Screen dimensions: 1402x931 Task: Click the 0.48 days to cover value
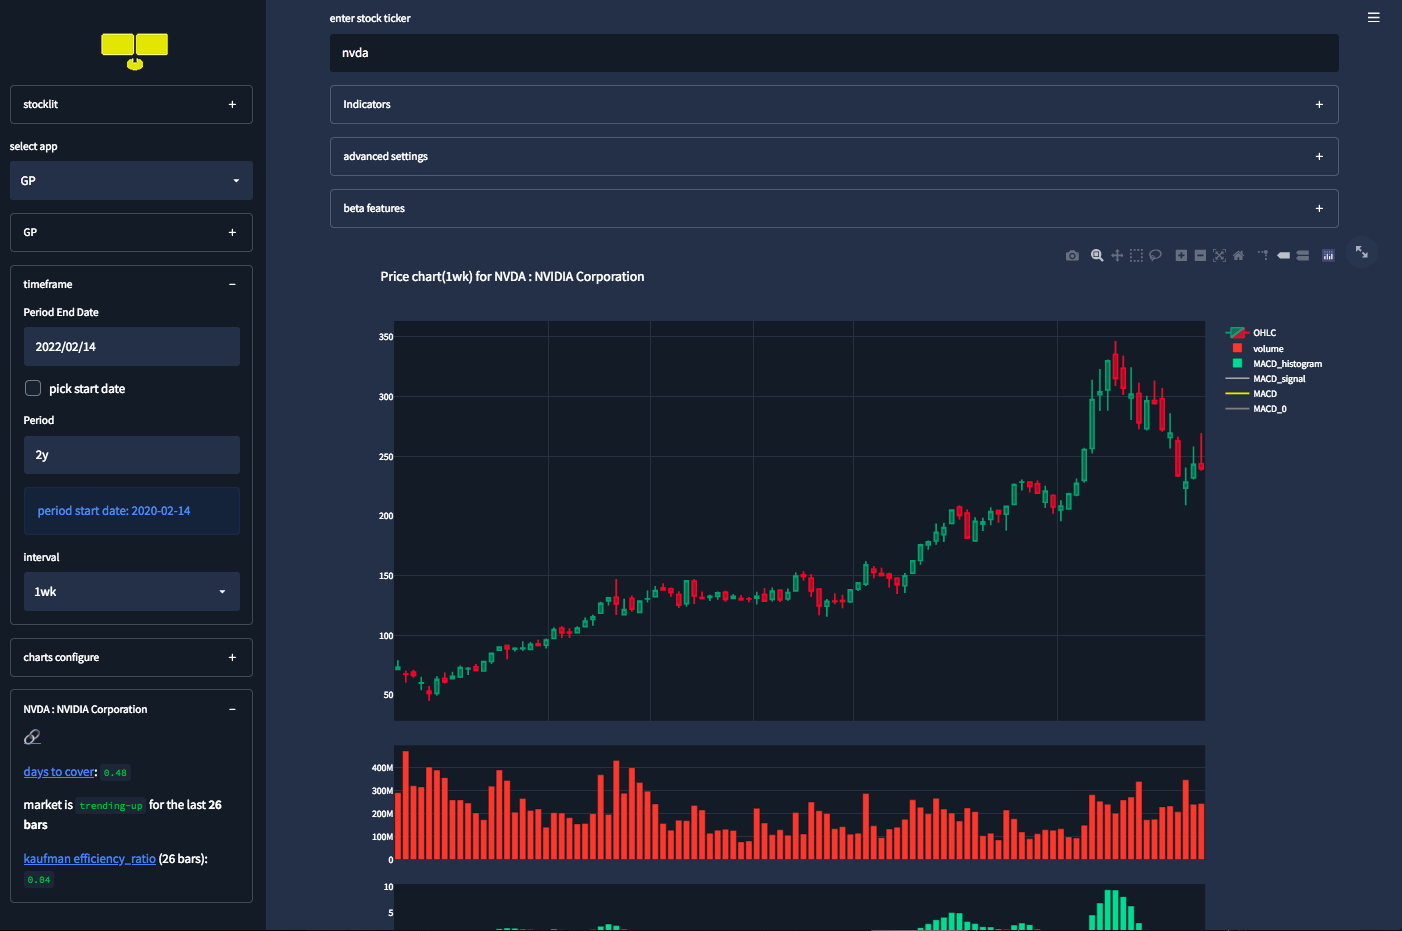(x=115, y=773)
